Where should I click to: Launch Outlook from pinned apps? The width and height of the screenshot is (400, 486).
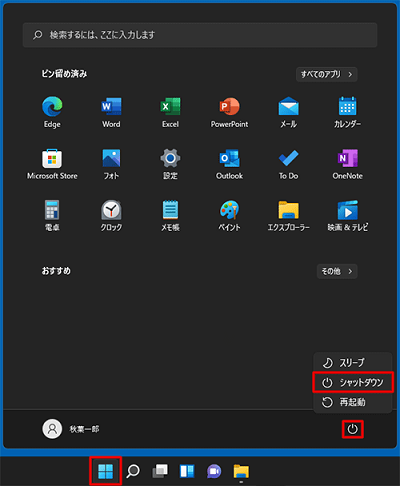[229, 164]
